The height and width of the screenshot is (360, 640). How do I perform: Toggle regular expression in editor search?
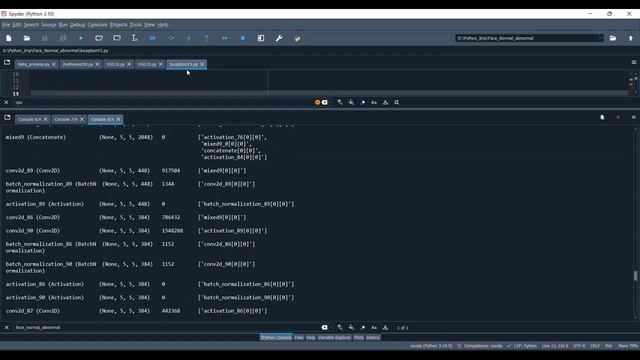pyautogui.click(x=362, y=102)
